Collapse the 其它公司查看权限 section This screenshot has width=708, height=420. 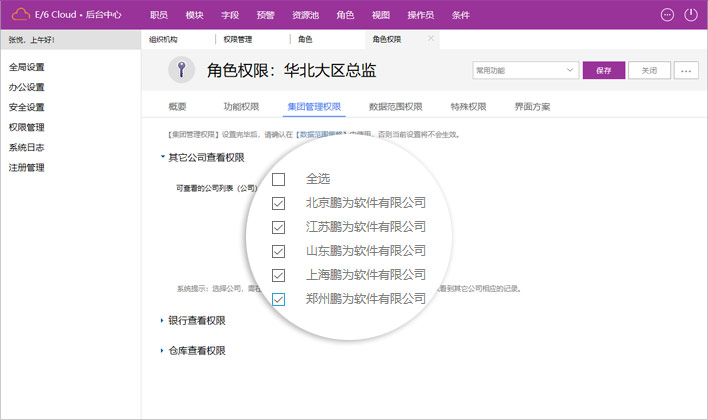[x=162, y=157]
